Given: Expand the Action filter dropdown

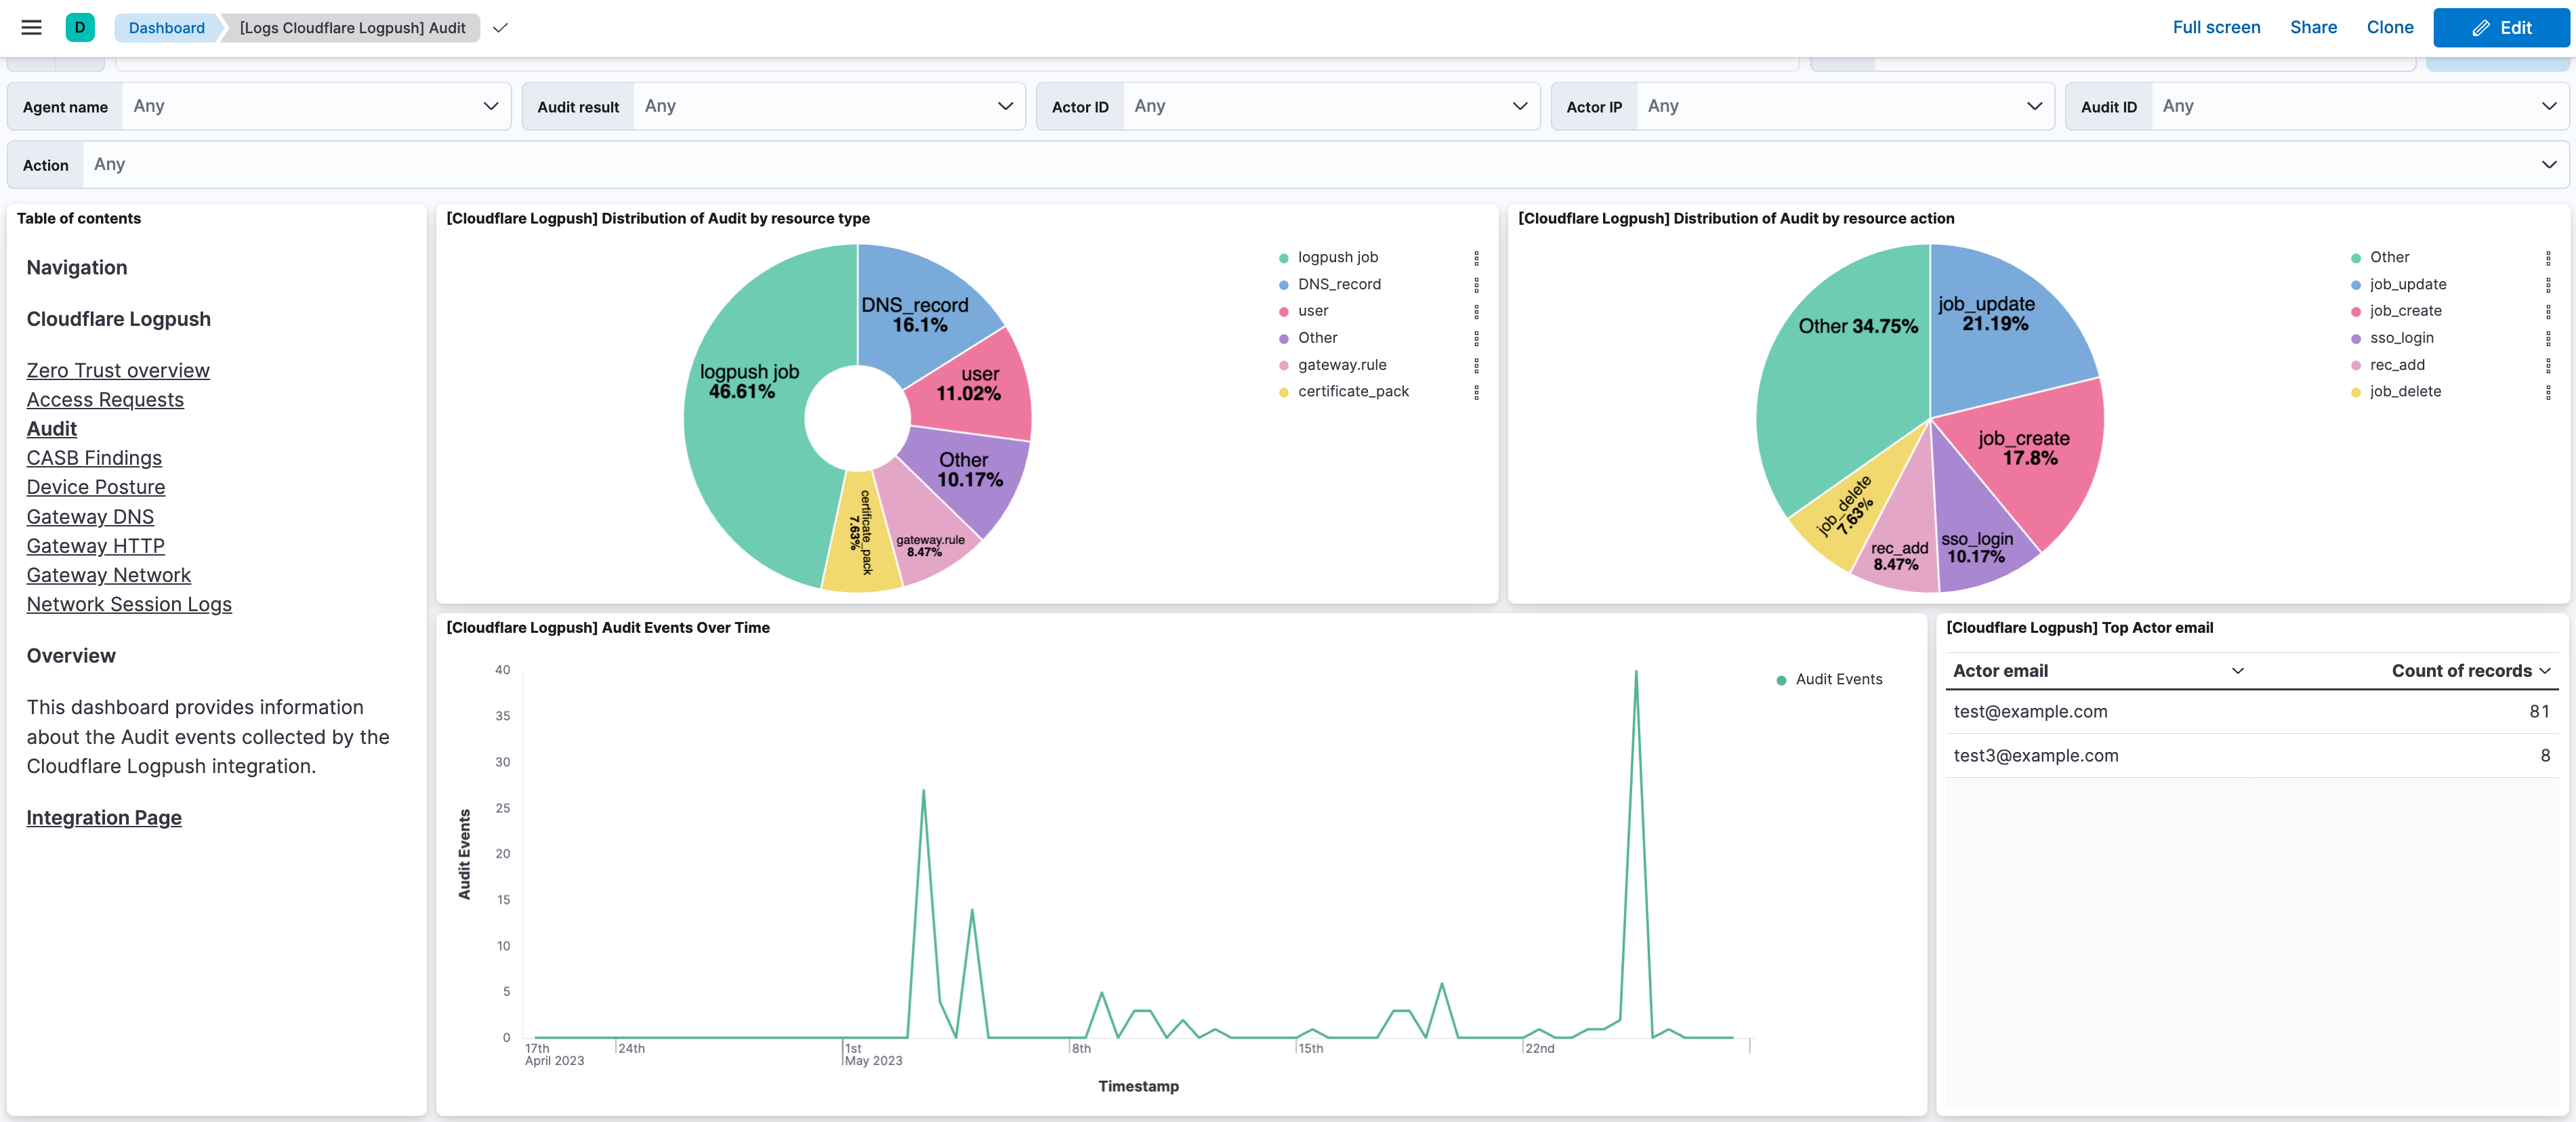Looking at the screenshot, I should pos(2549,164).
